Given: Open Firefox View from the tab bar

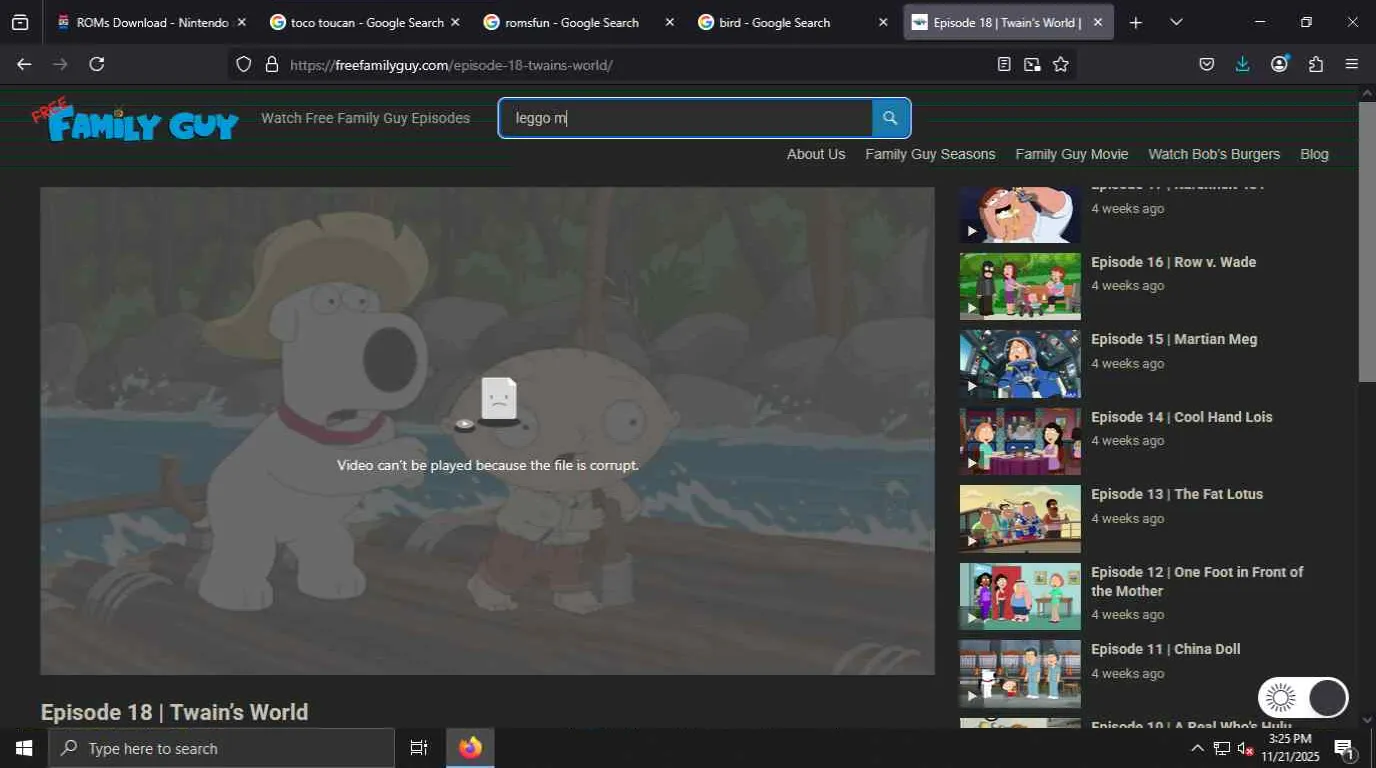Looking at the screenshot, I should pos(20,22).
